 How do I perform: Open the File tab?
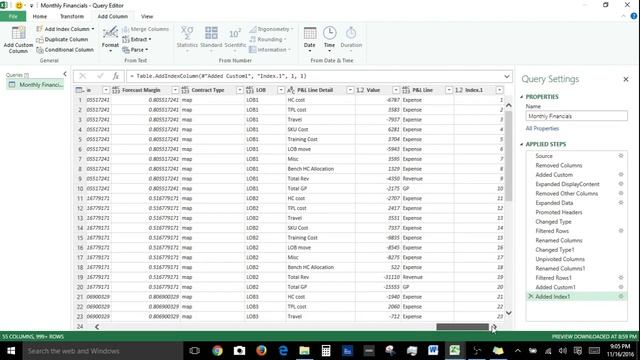tap(13, 16)
